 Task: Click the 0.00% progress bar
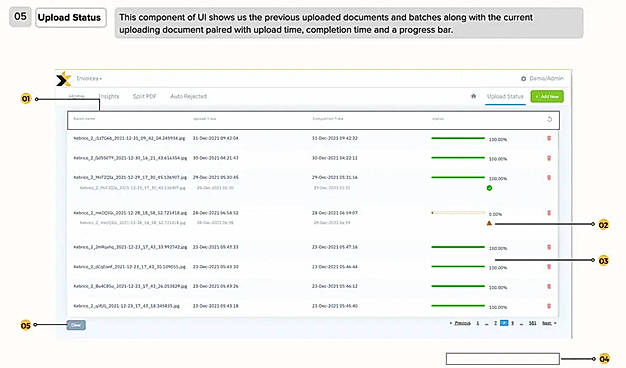coord(458,213)
